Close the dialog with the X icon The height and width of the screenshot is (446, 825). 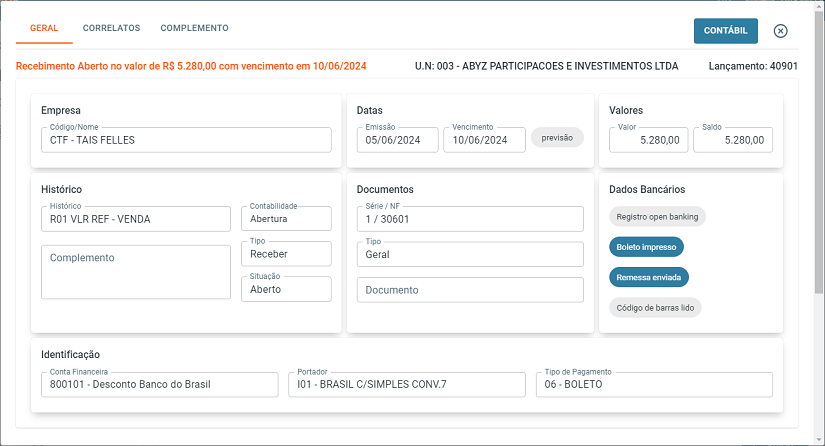click(781, 31)
